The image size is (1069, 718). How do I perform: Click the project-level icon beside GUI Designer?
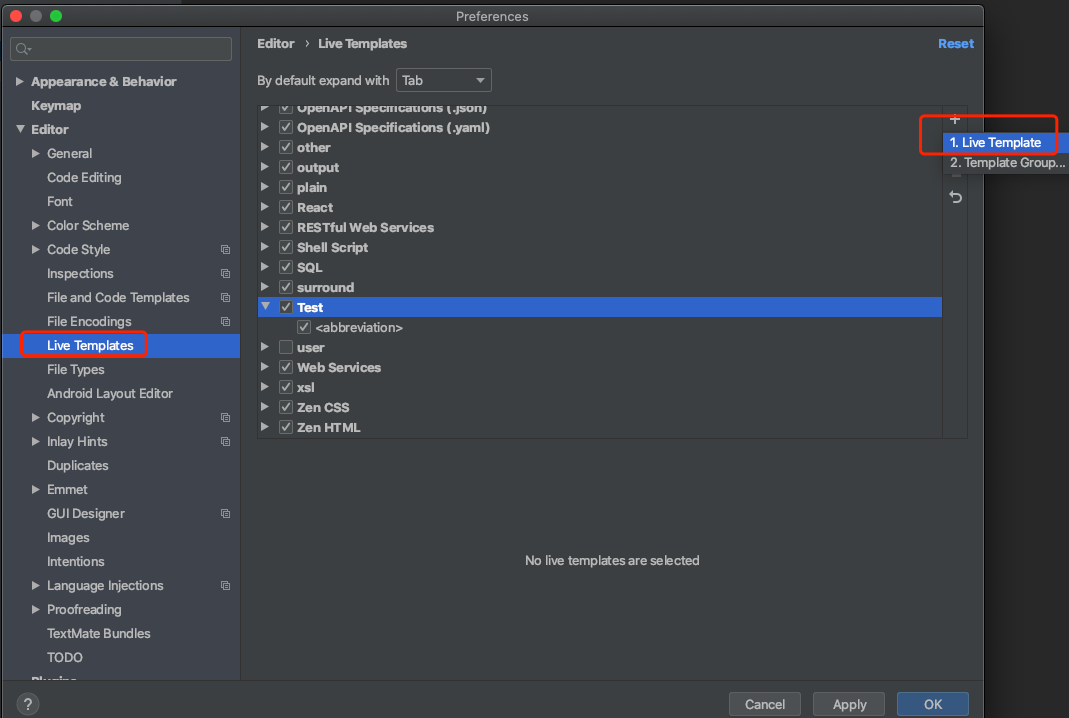pyautogui.click(x=225, y=513)
